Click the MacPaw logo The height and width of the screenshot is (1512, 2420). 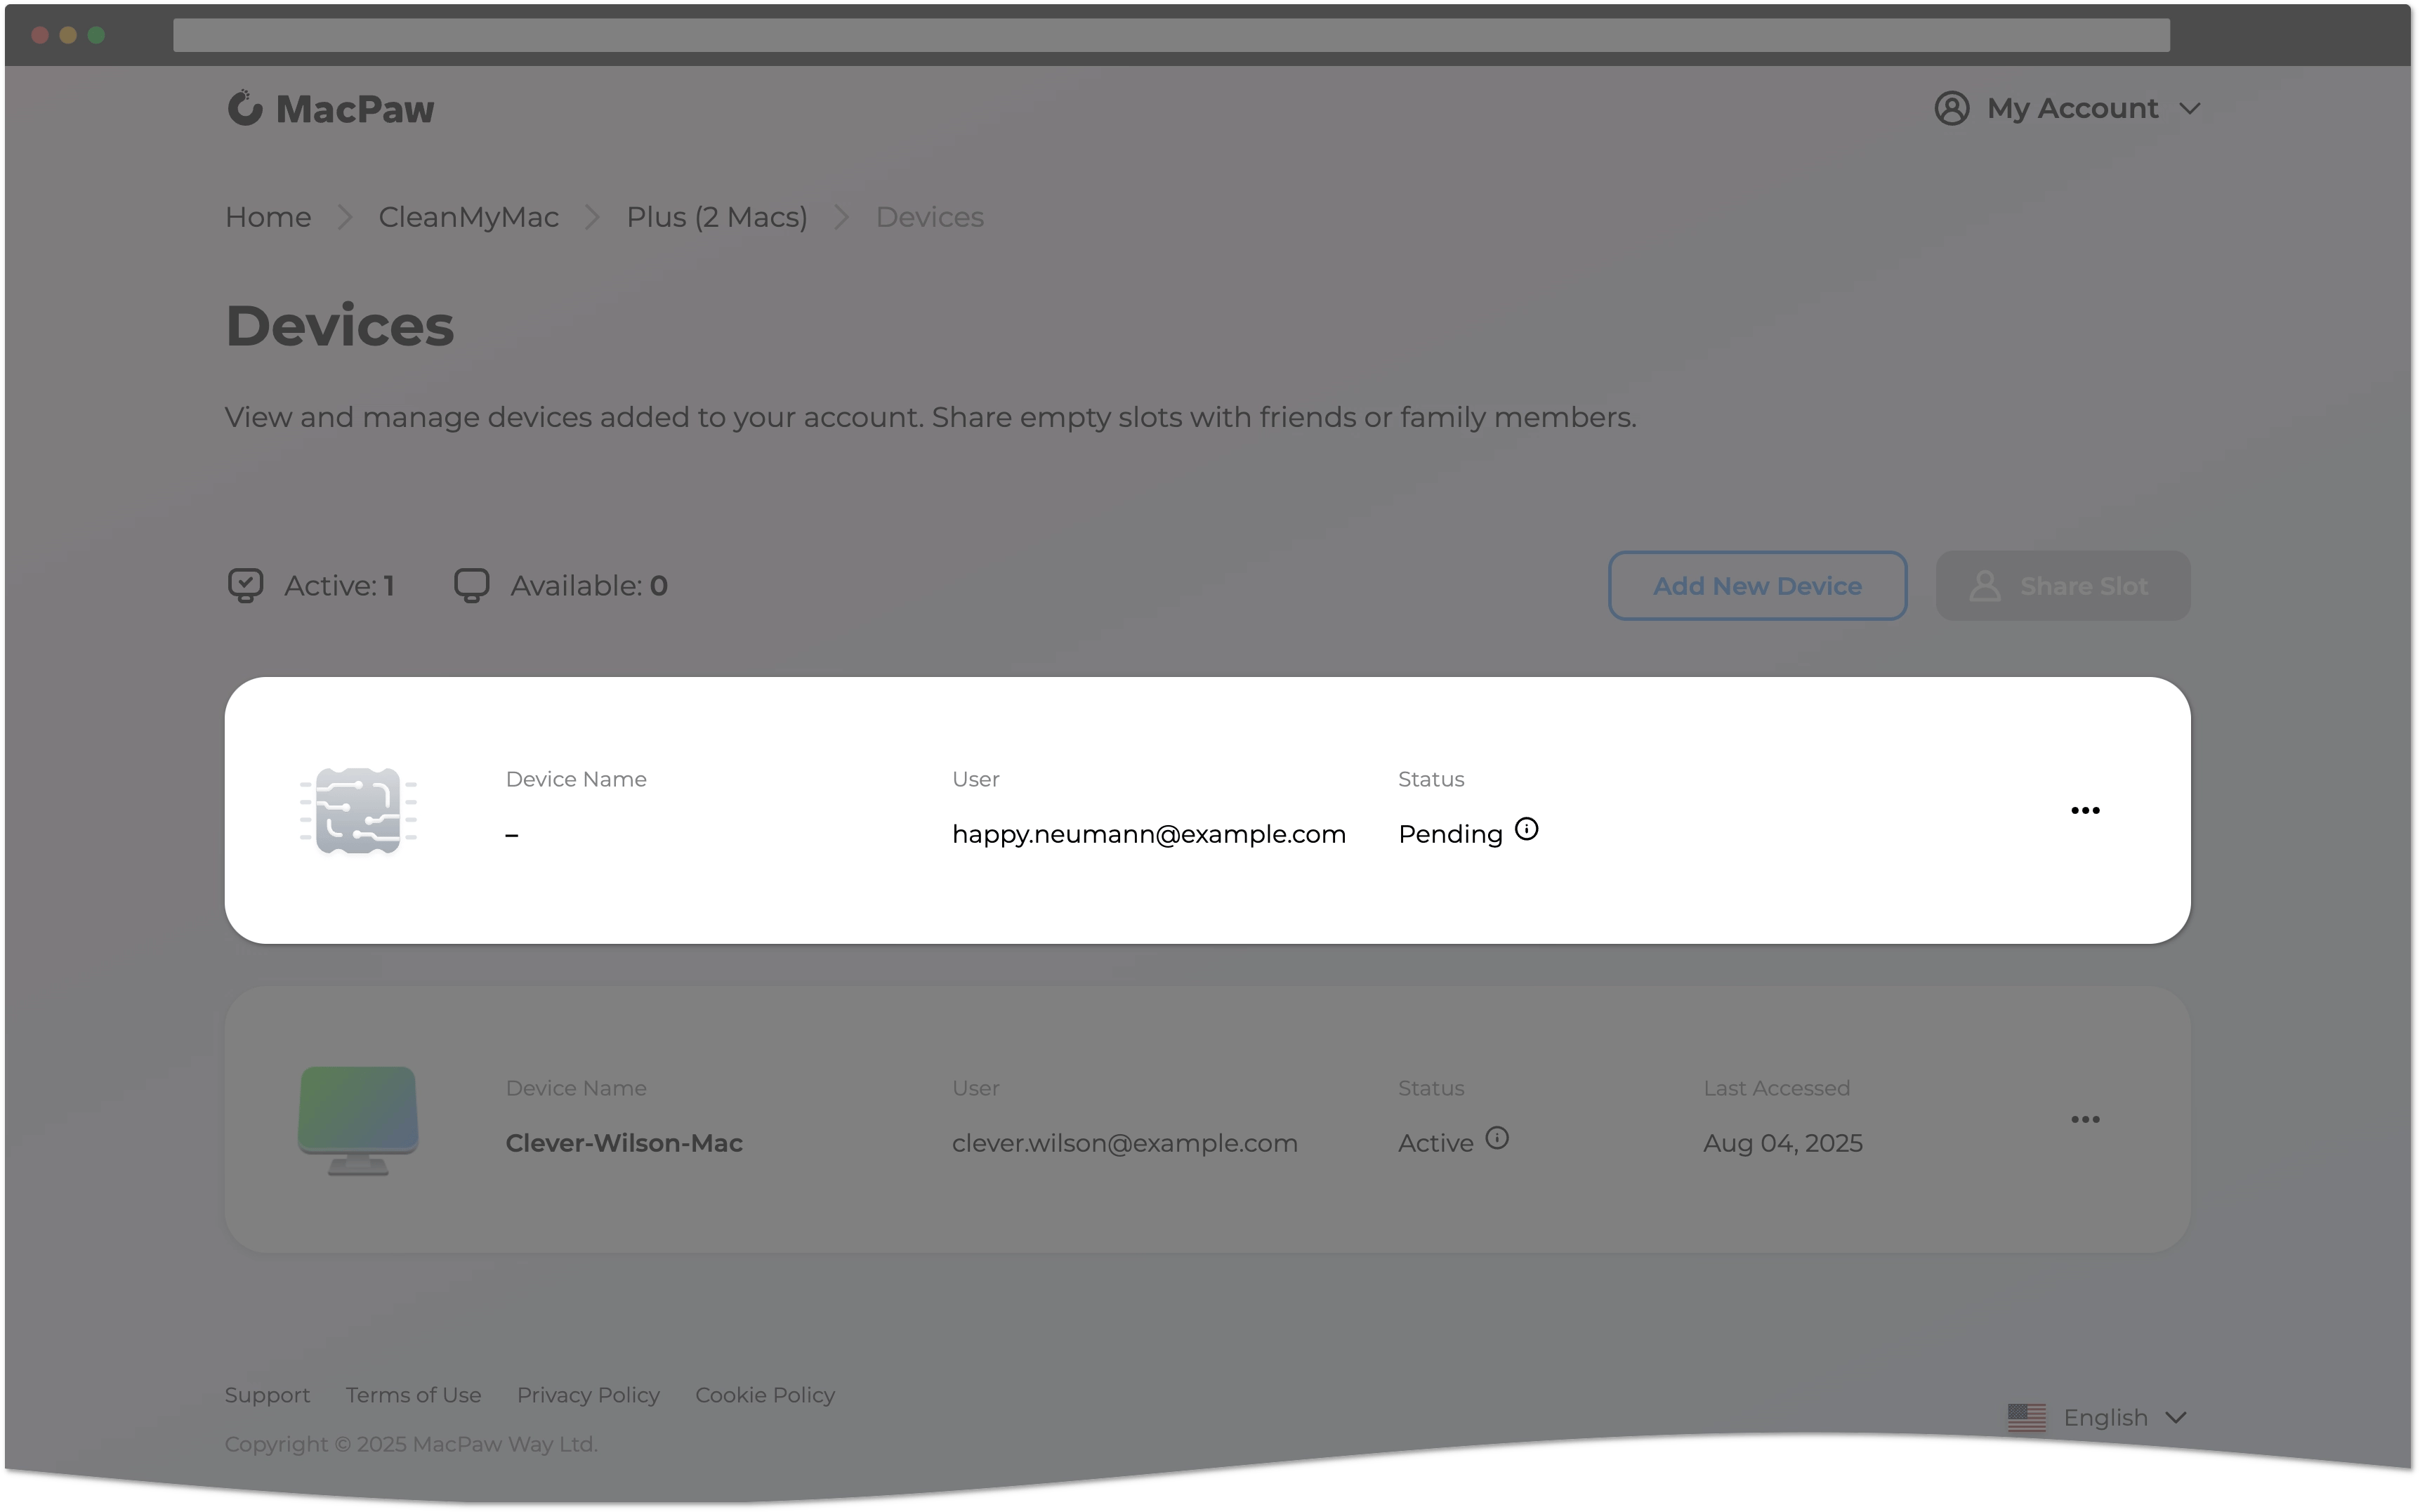330,108
